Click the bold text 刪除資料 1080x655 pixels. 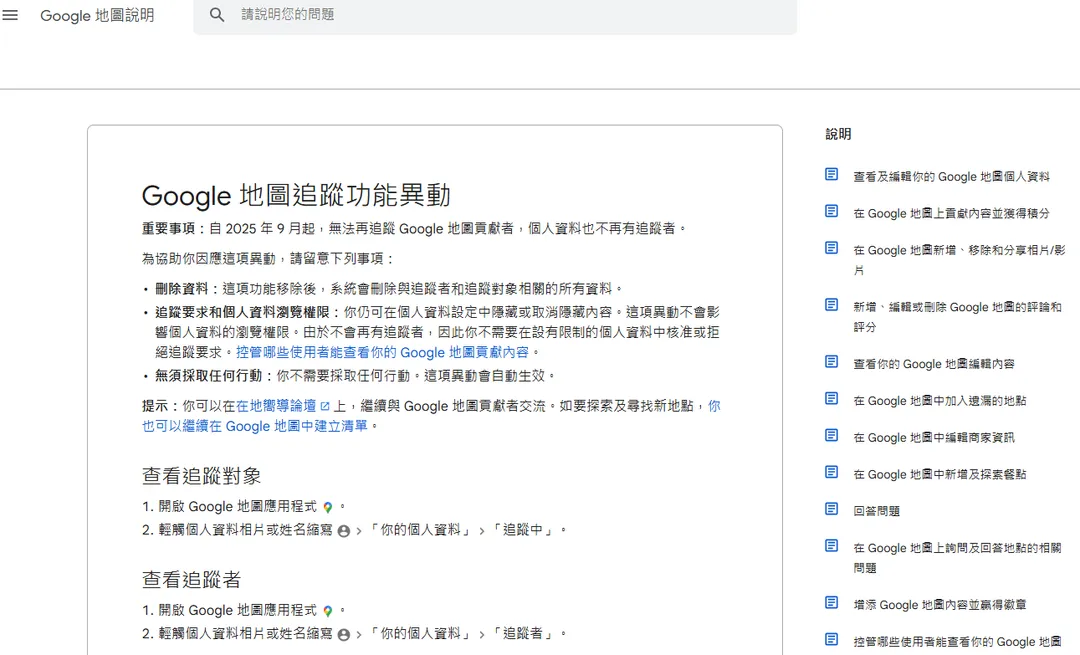click(181, 289)
